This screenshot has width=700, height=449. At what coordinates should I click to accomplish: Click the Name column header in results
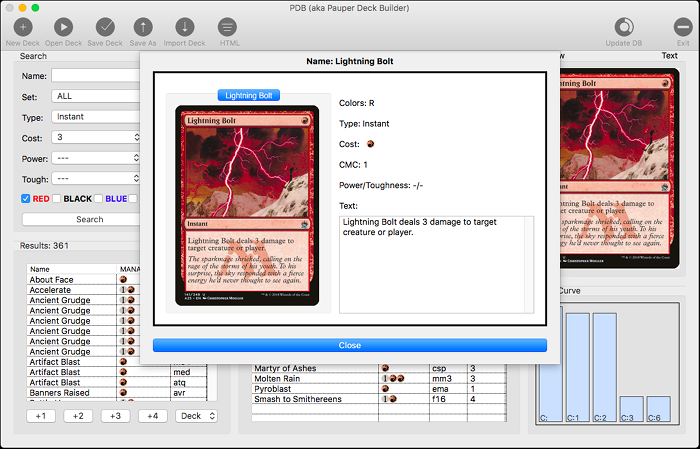click(x=71, y=269)
